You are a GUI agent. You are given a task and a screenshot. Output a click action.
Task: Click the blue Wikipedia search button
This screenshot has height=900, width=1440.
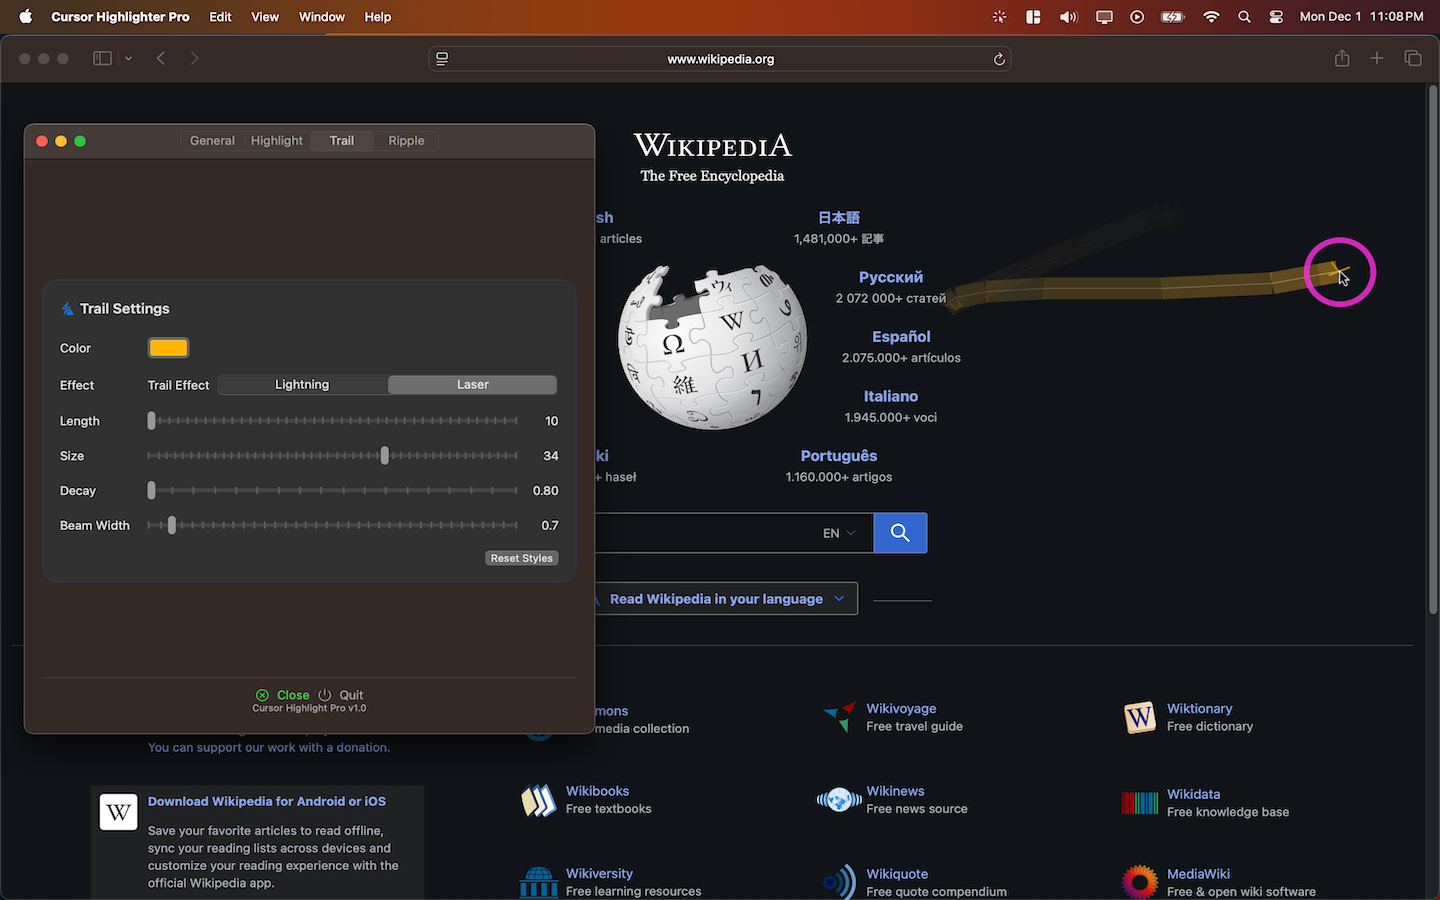tap(900, 533)
